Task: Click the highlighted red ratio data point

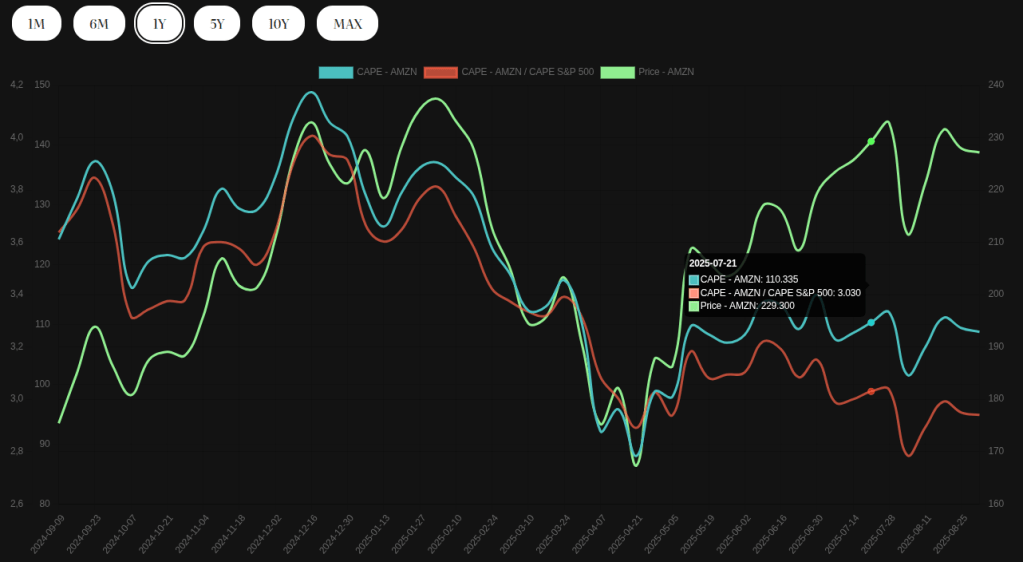Action: pyautogui.click(x=871, y=391)
